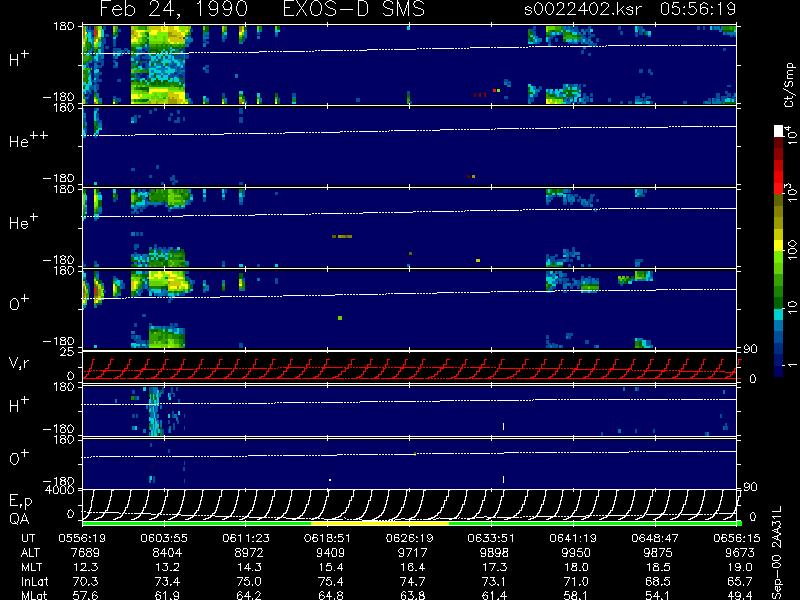Click the date title 'Feb 24, 1990'
800x600 pixels.
(173, 9)
